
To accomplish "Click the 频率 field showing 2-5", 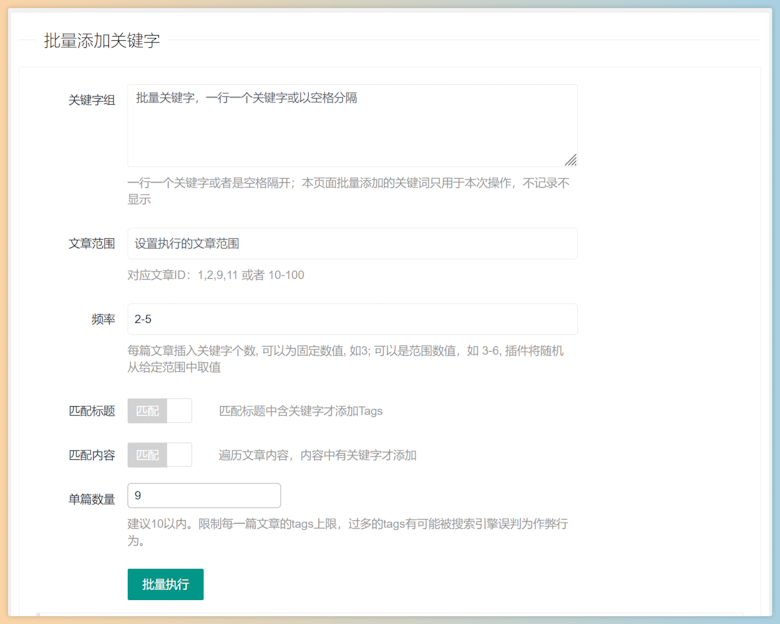I will pos(352,319).
